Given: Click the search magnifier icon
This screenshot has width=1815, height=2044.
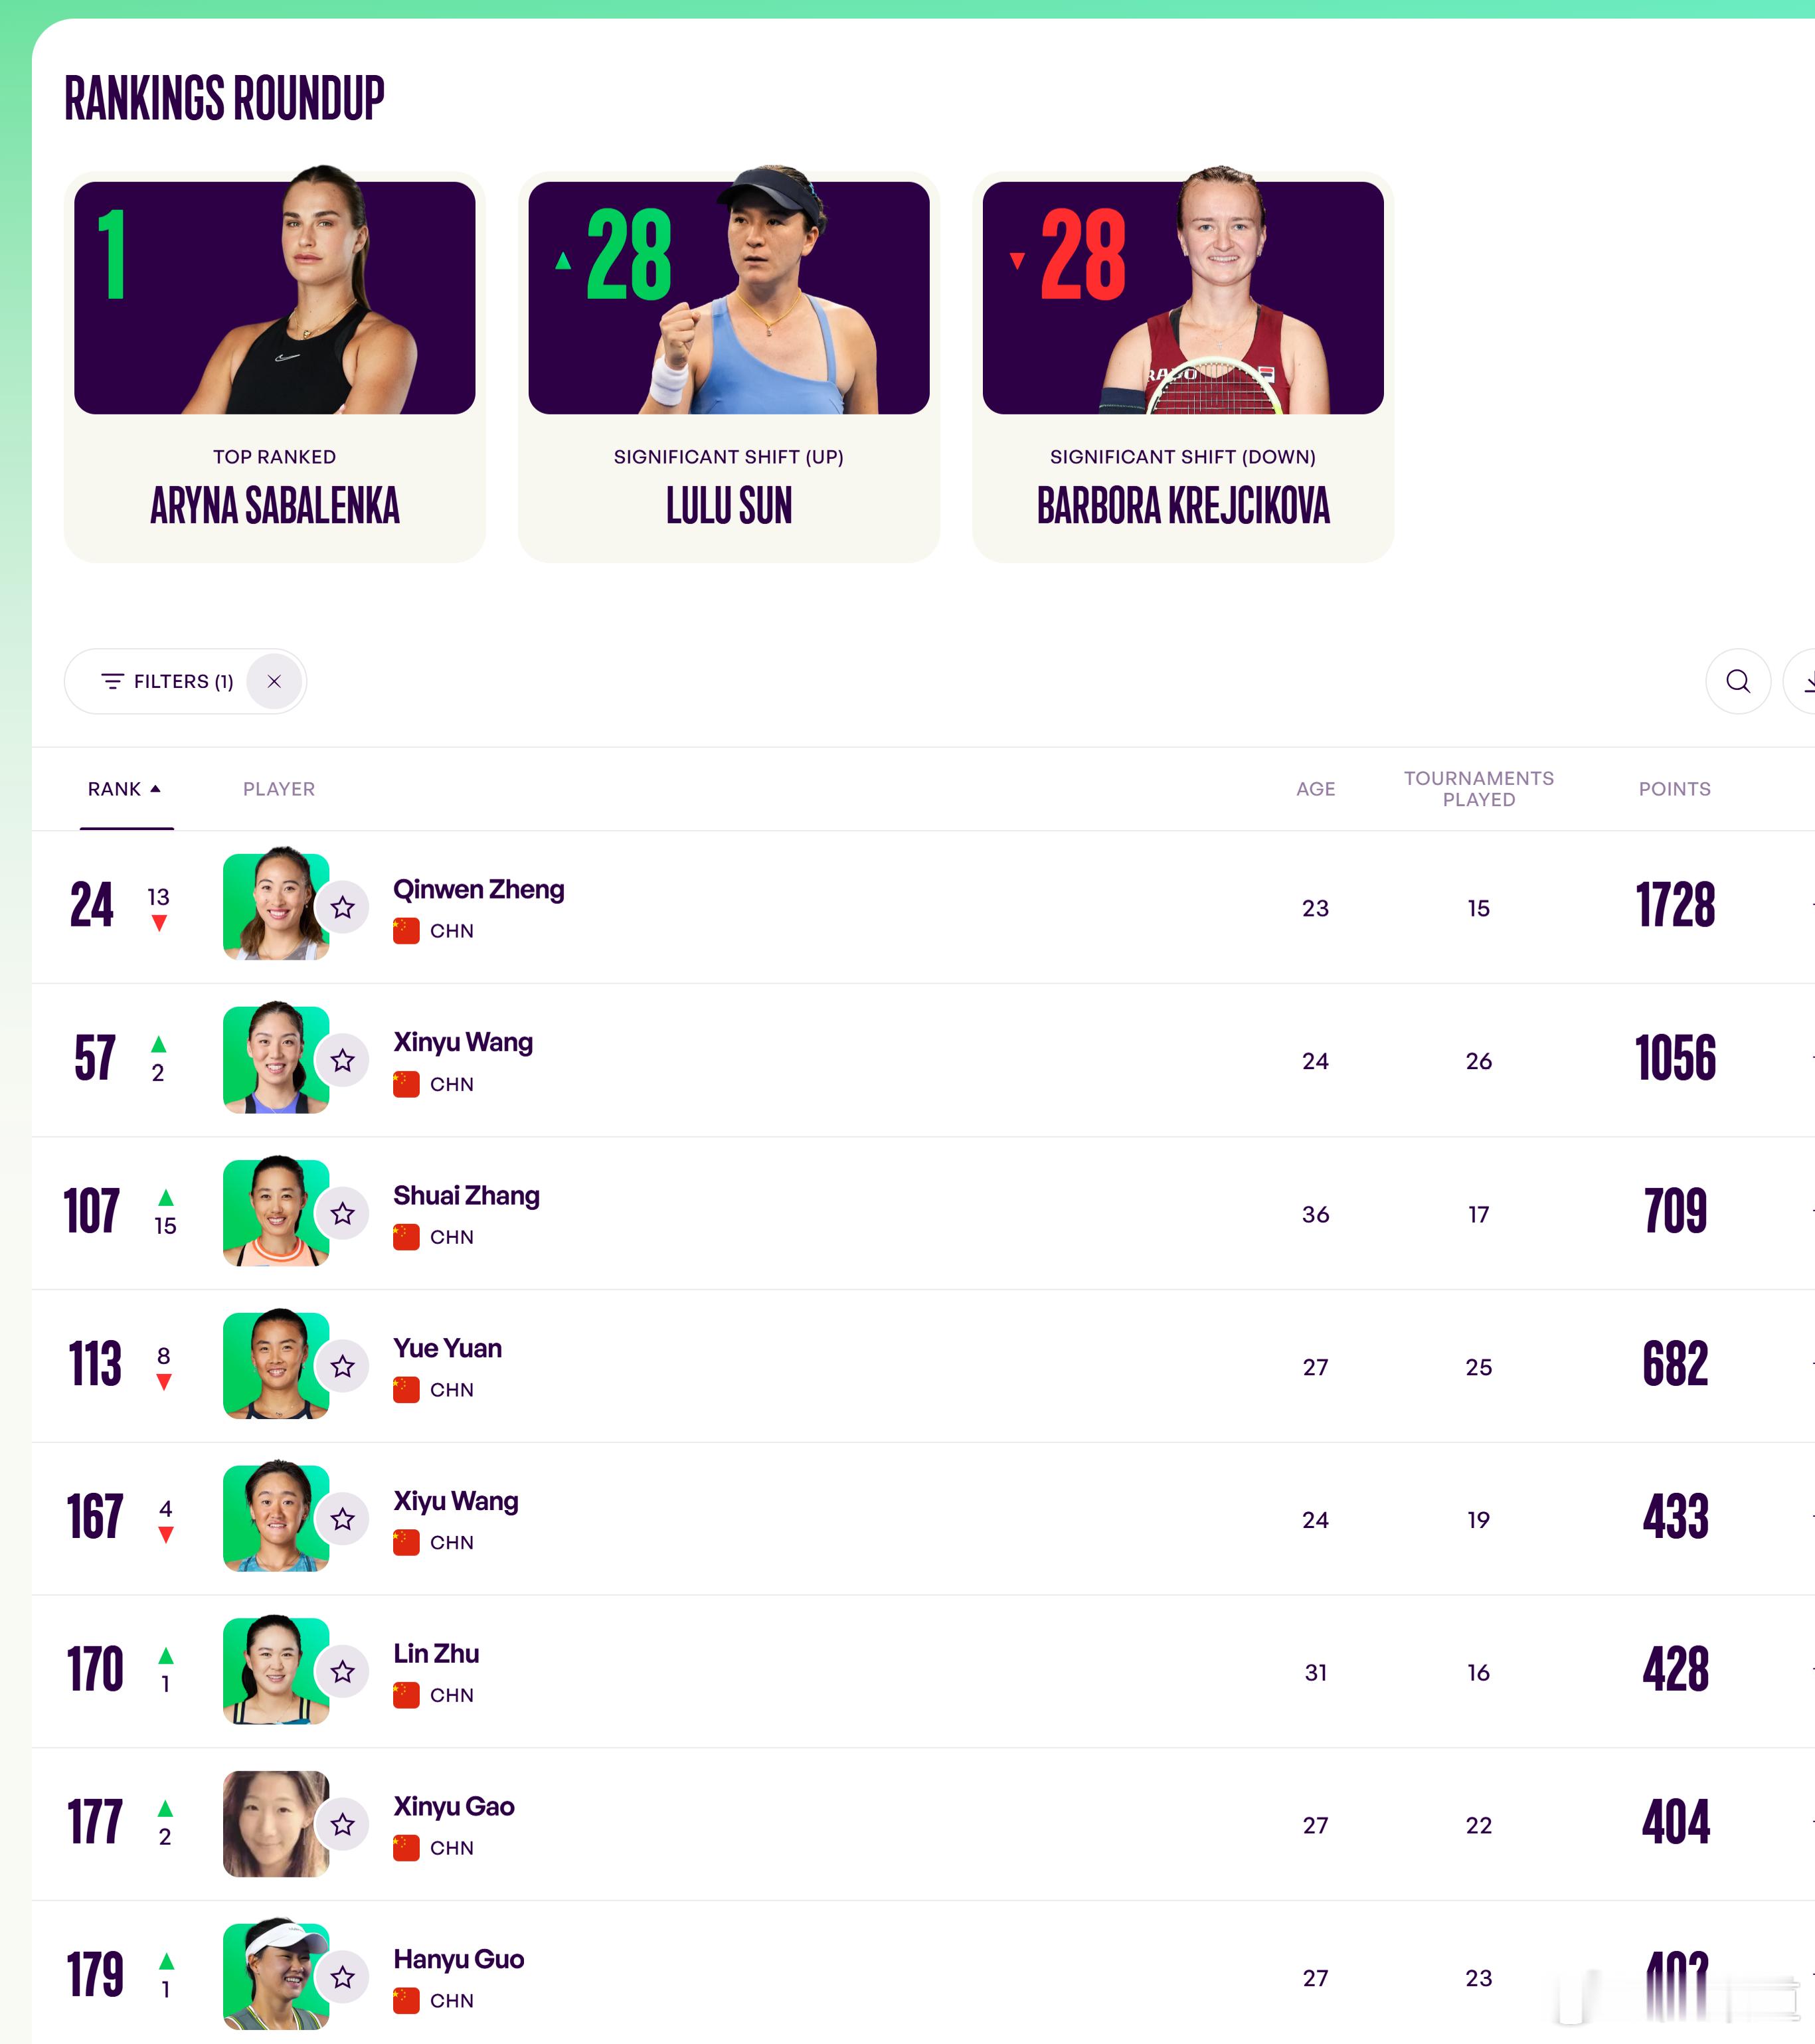Looking at the screenshot, I should 1737,681.
